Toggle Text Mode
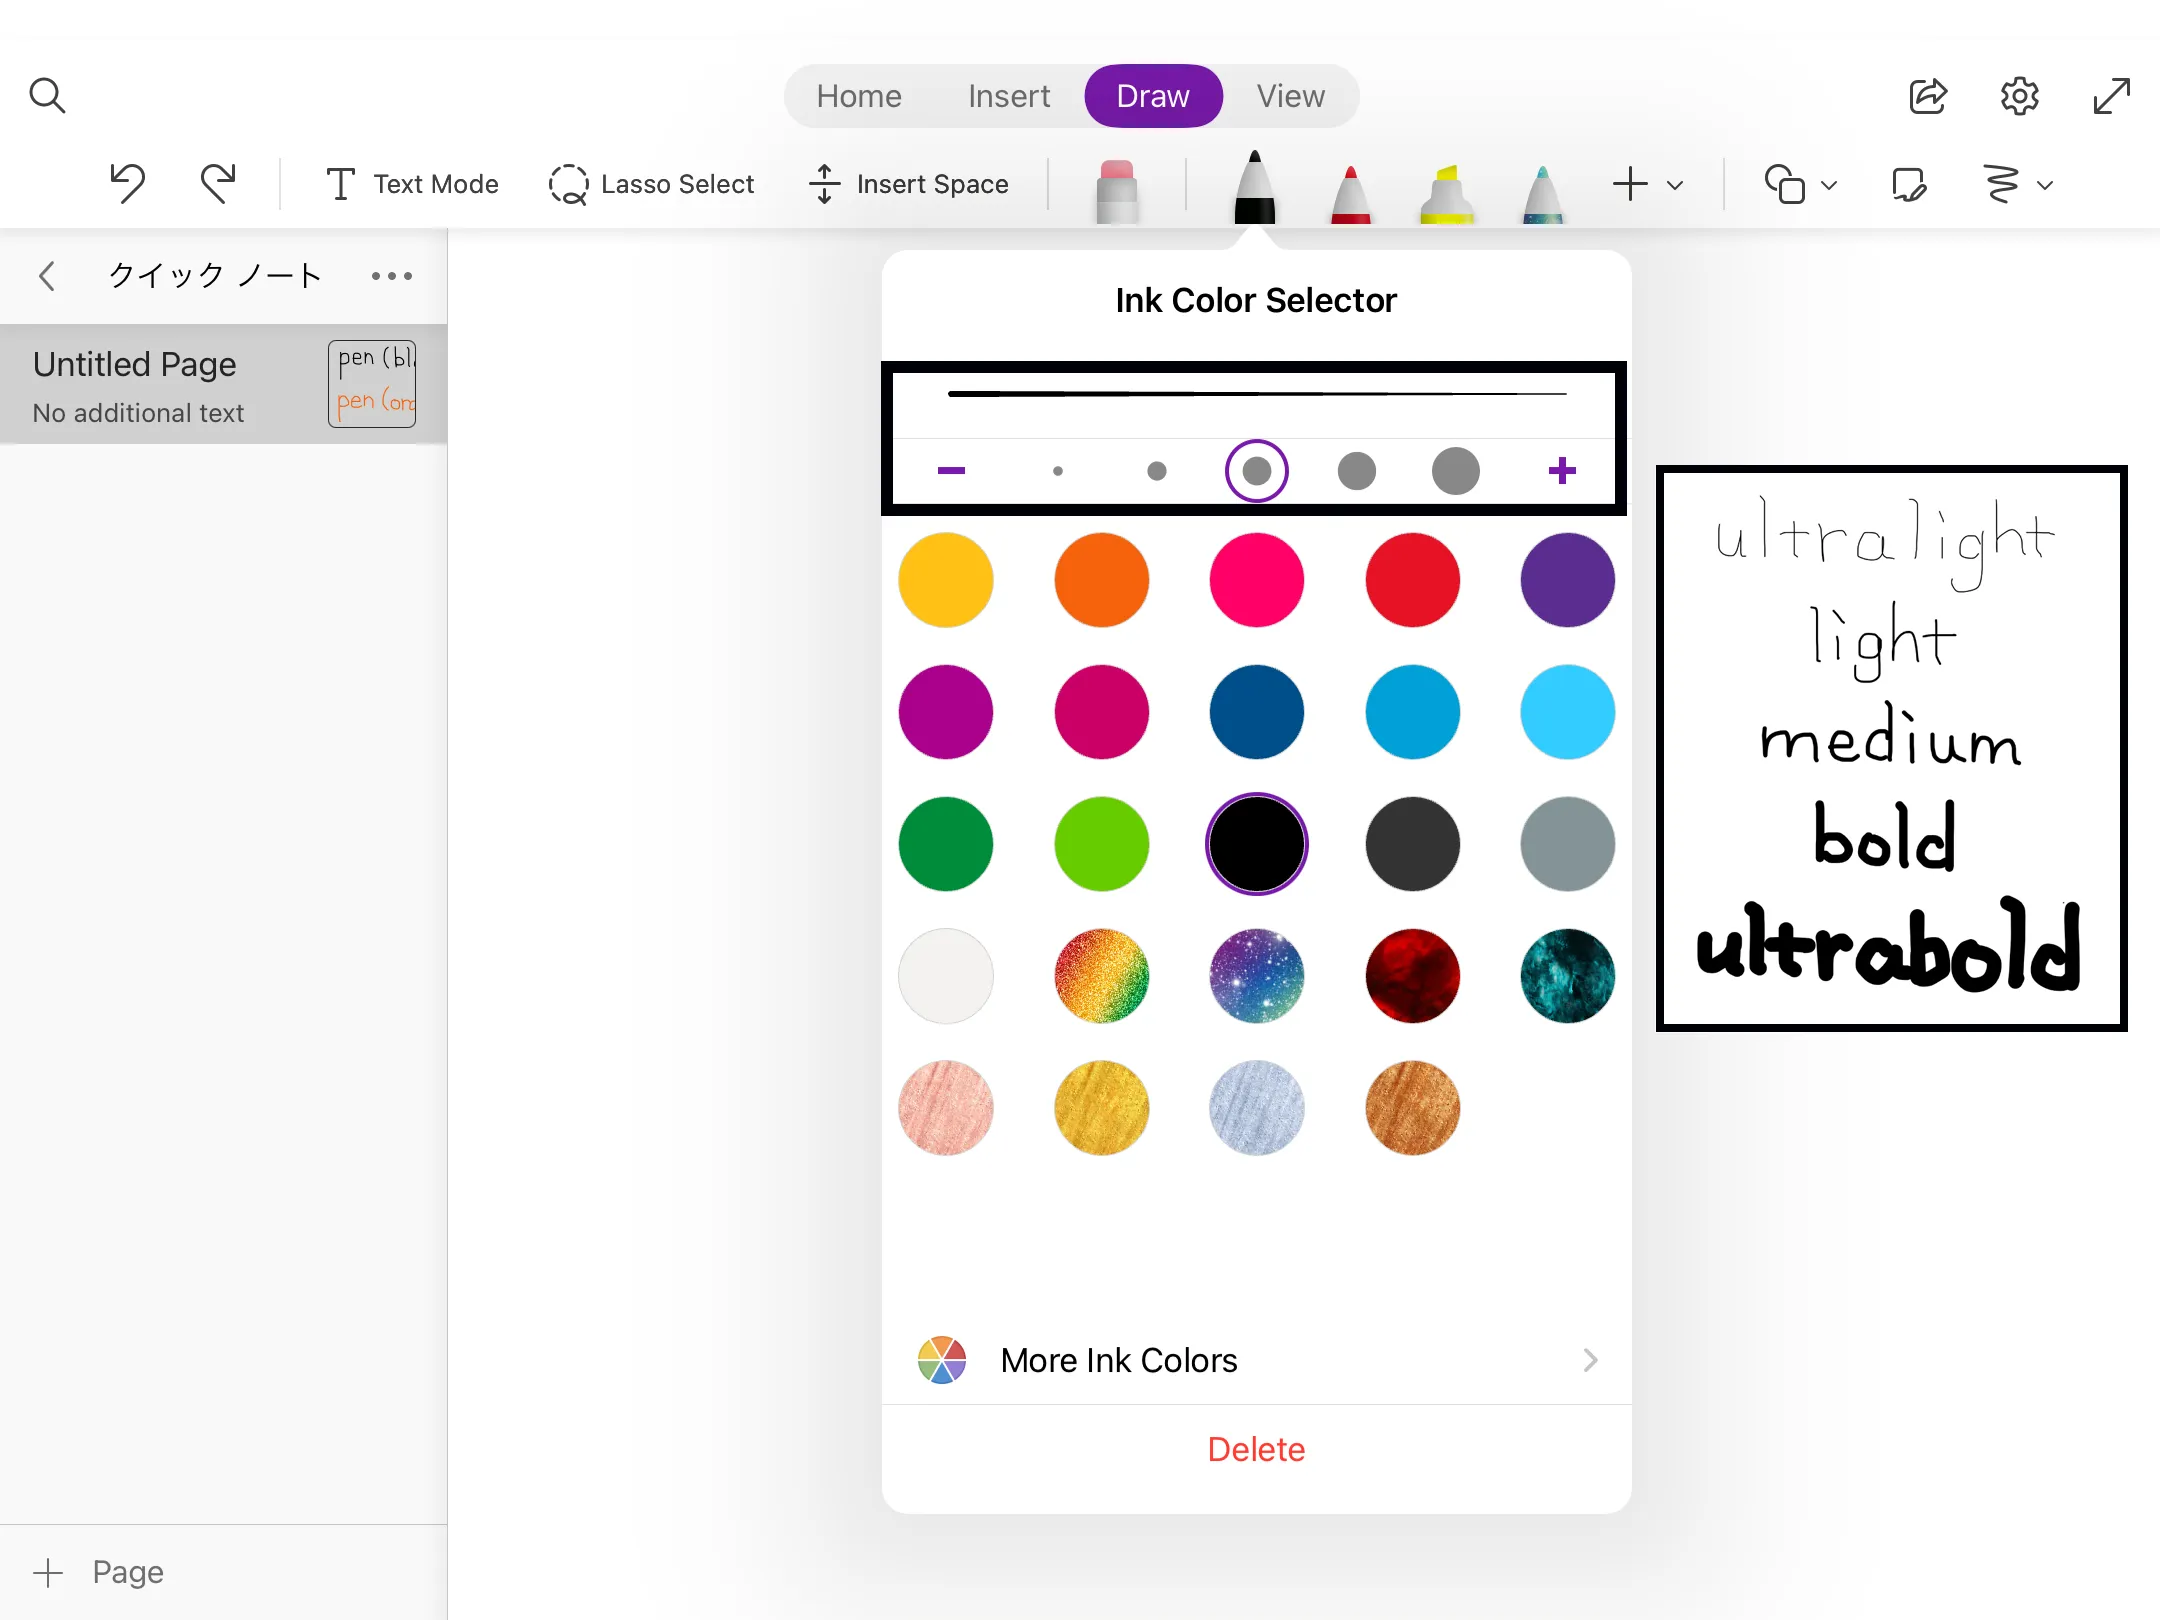This screenshot has width=2160, height=1620. 410,184
